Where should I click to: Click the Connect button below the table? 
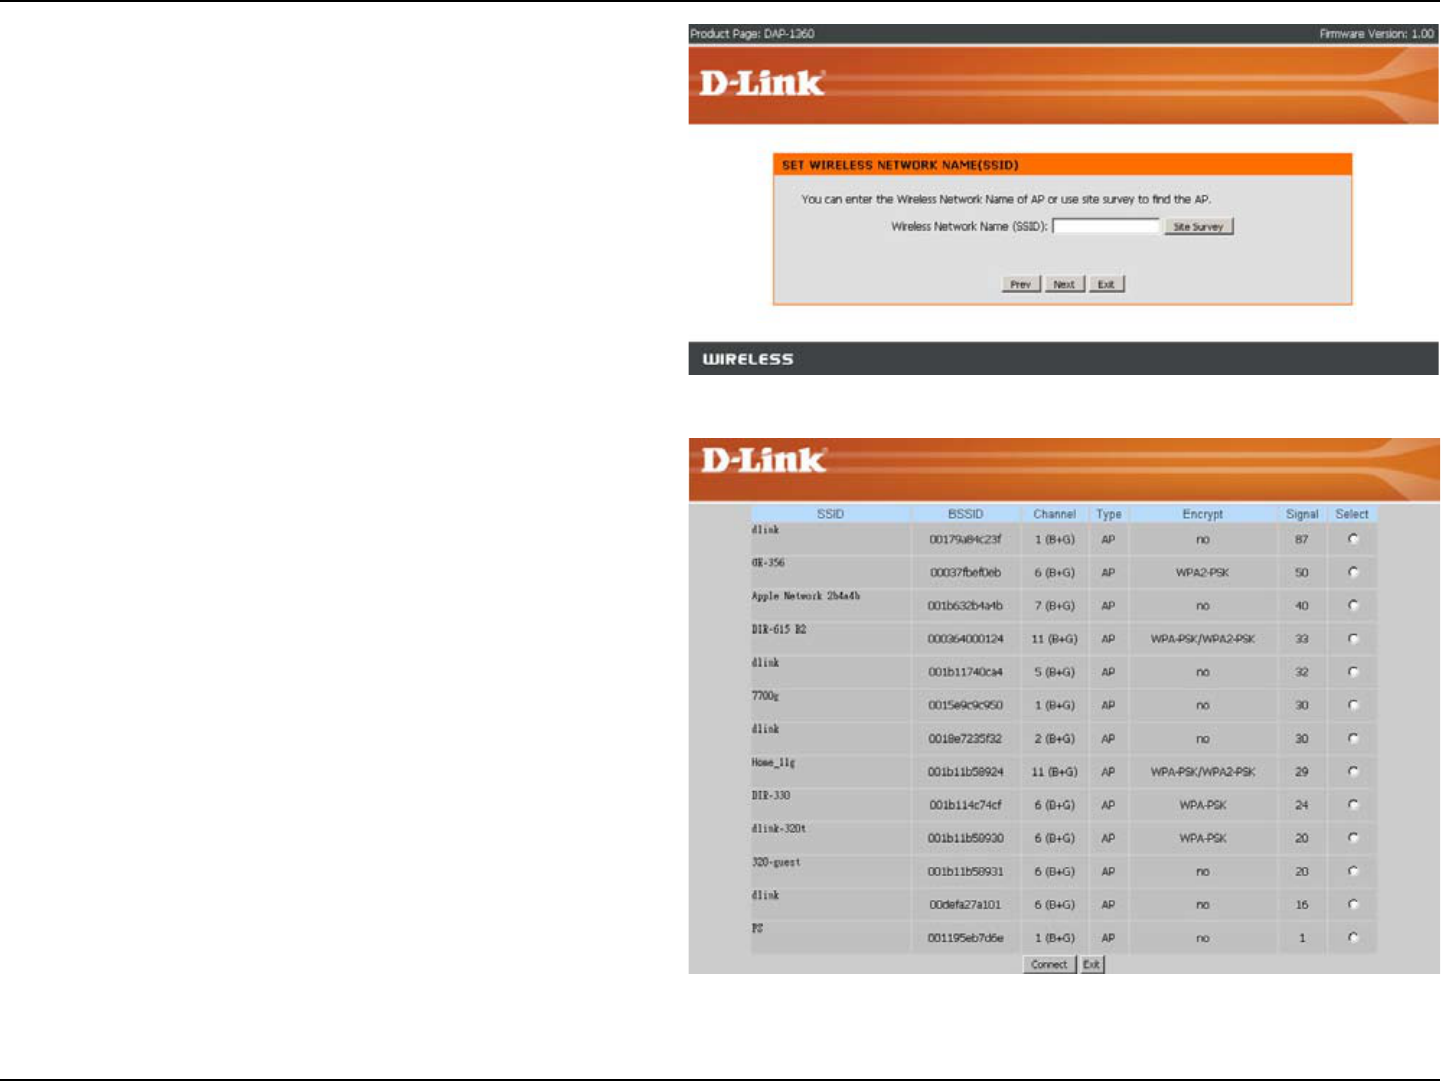point(1049,965)
